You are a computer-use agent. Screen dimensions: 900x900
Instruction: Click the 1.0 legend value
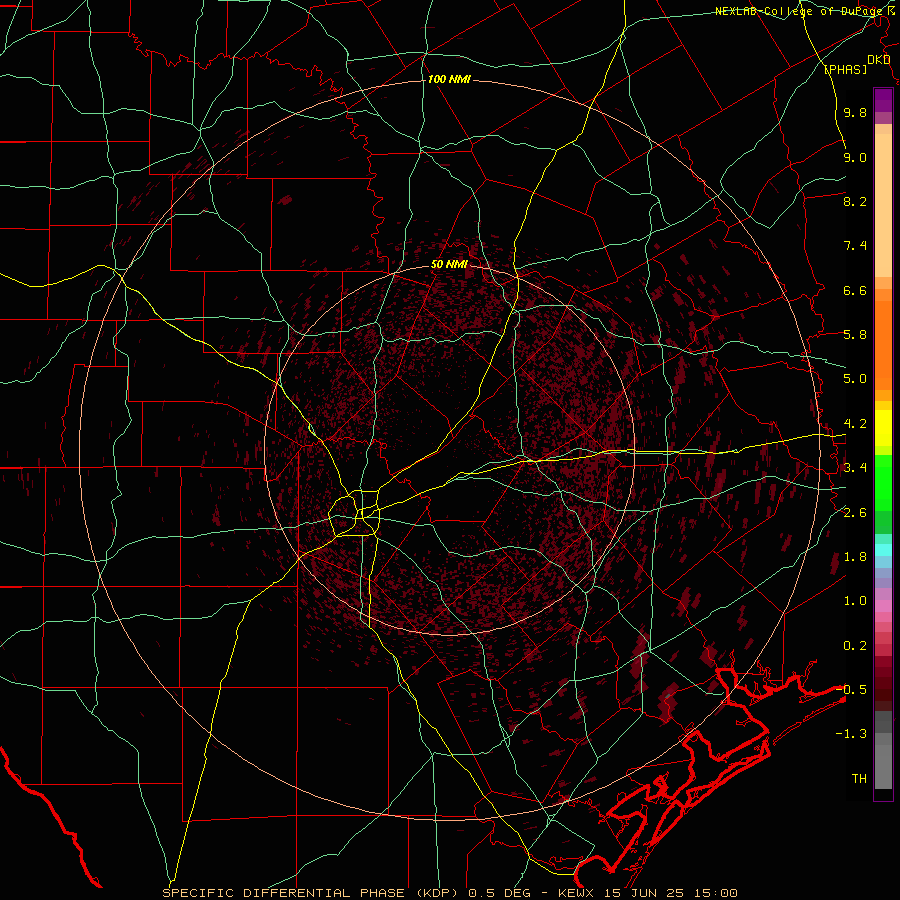pyautogui.click(x=855, y=601)
